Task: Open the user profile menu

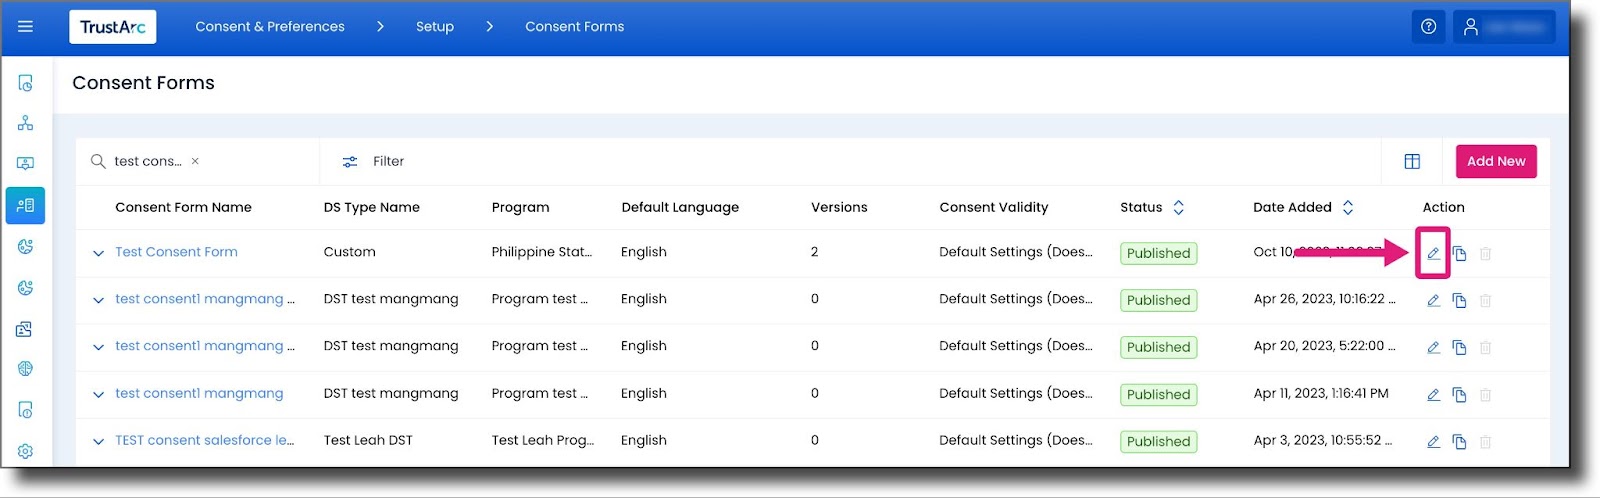Action: (x=1504, y=27)
